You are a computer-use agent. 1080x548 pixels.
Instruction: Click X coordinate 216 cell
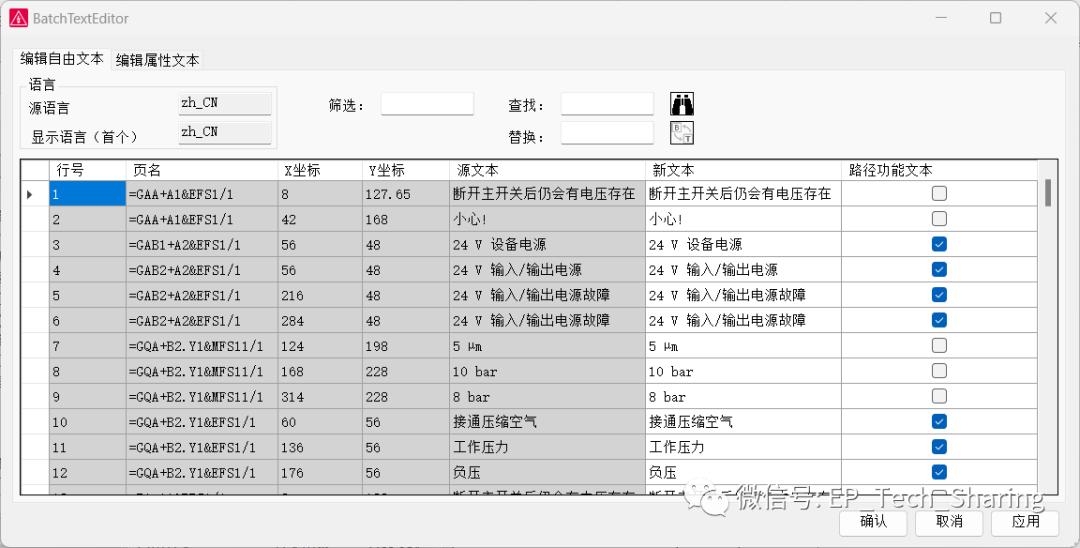pos(320,295)
